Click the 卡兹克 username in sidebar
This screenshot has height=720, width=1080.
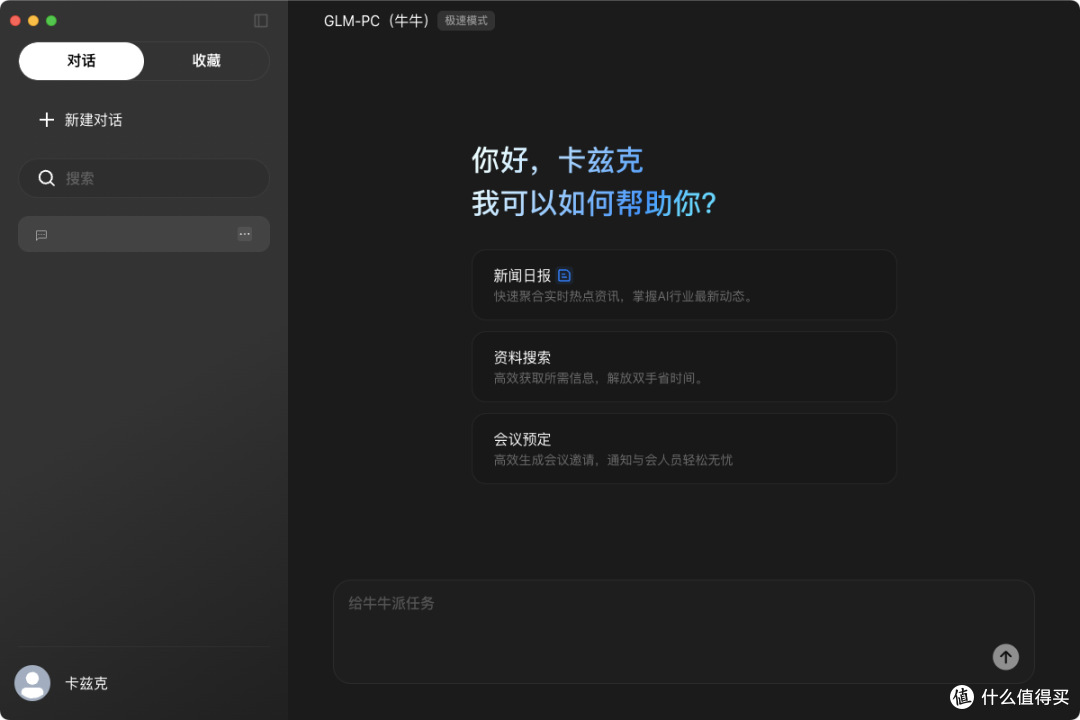click(x=86, y=683)
